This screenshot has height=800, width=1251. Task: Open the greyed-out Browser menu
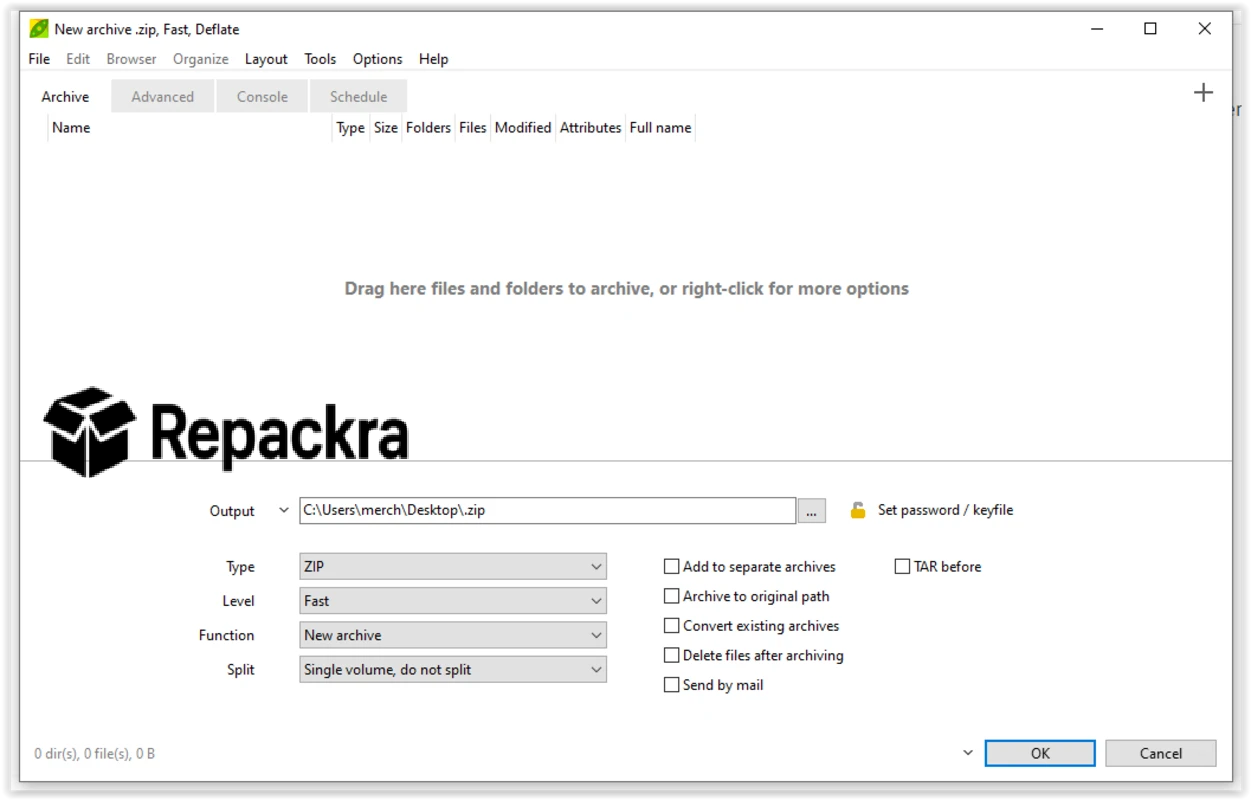131,59
